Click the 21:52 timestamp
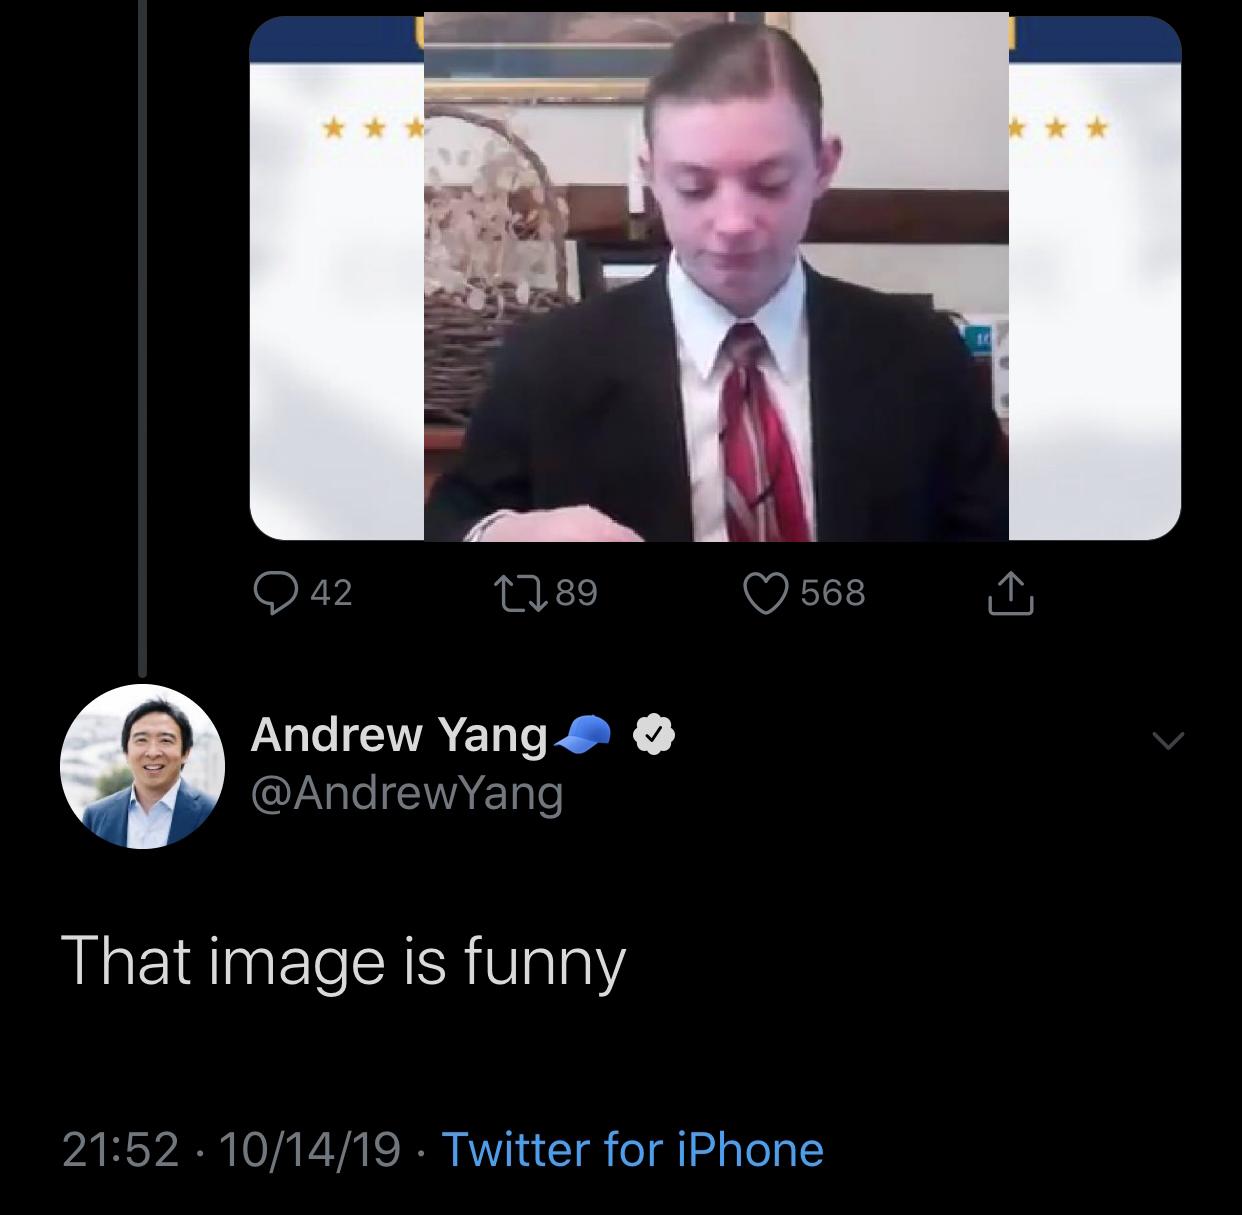The image size is (1242, 1215). tap(120, 1149)
